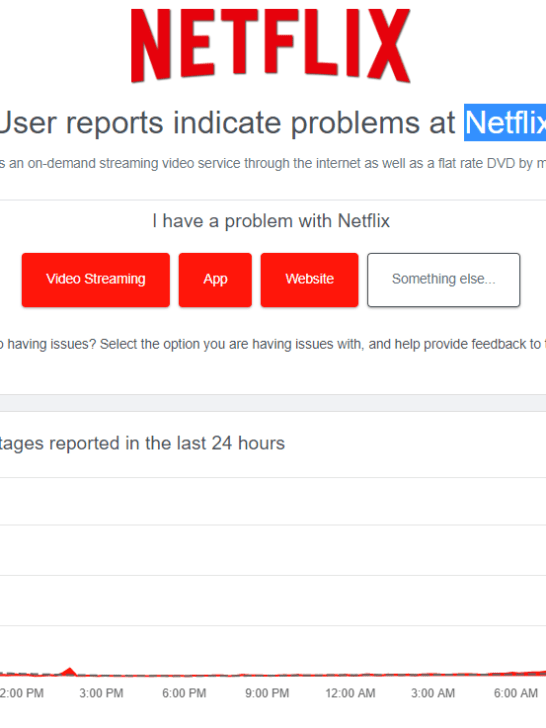
Task: Click the small red spike on outage chart
Action: (x=70, y=671)
